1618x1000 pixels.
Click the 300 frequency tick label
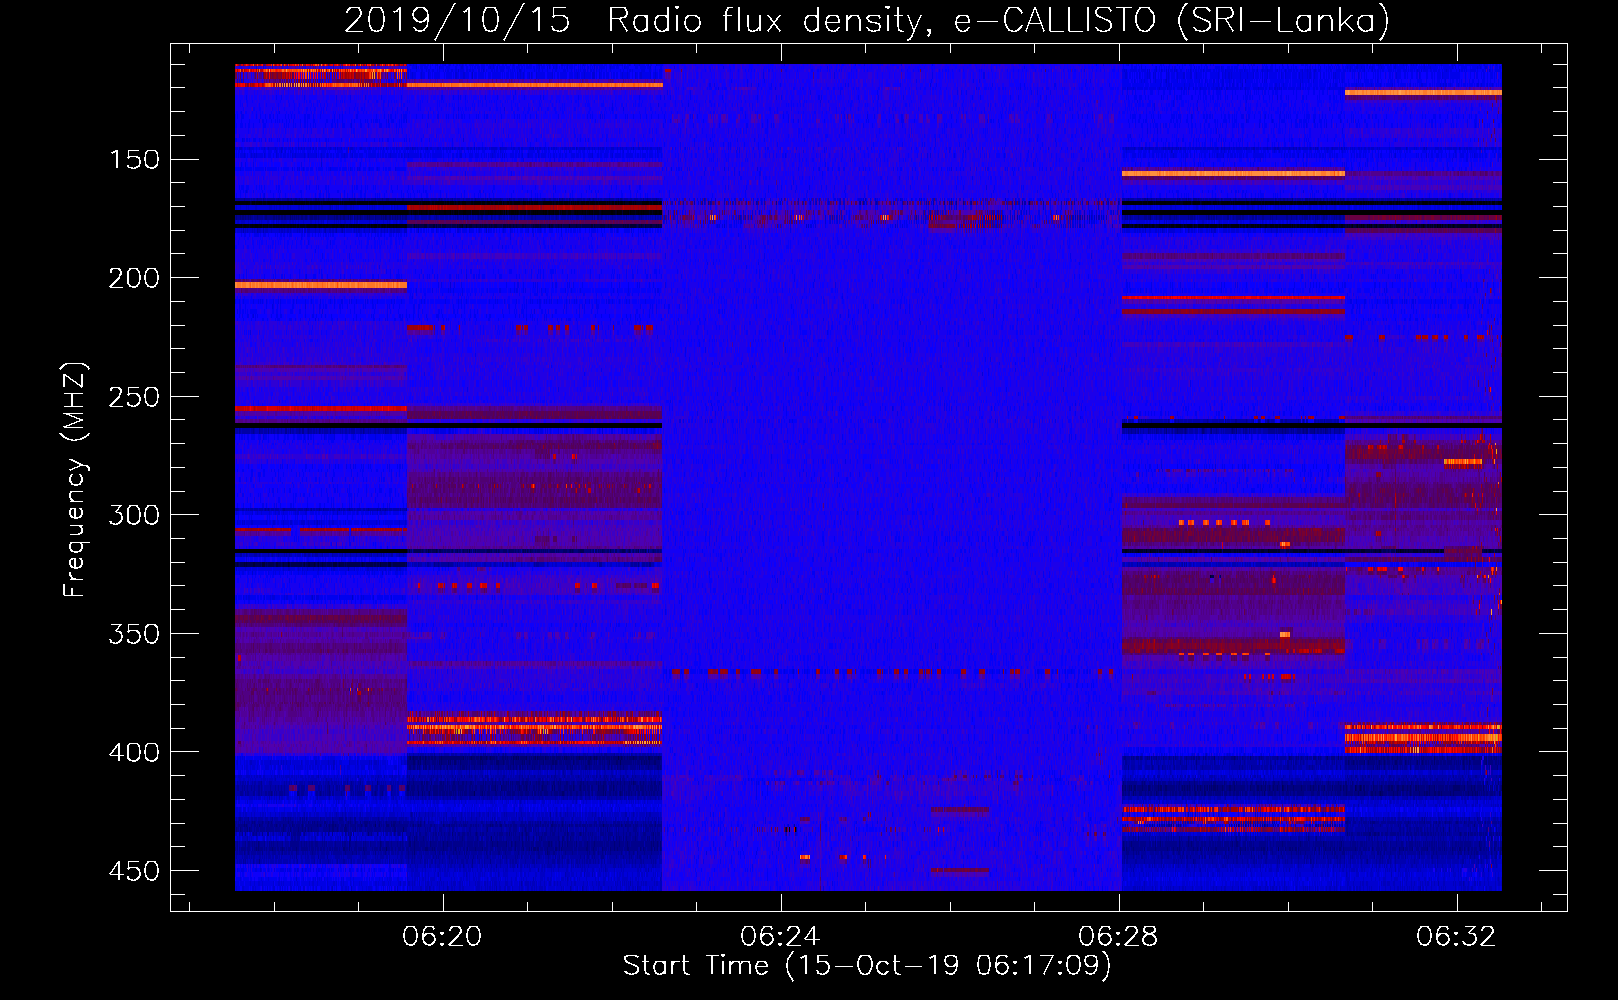(x=134, y=515)
